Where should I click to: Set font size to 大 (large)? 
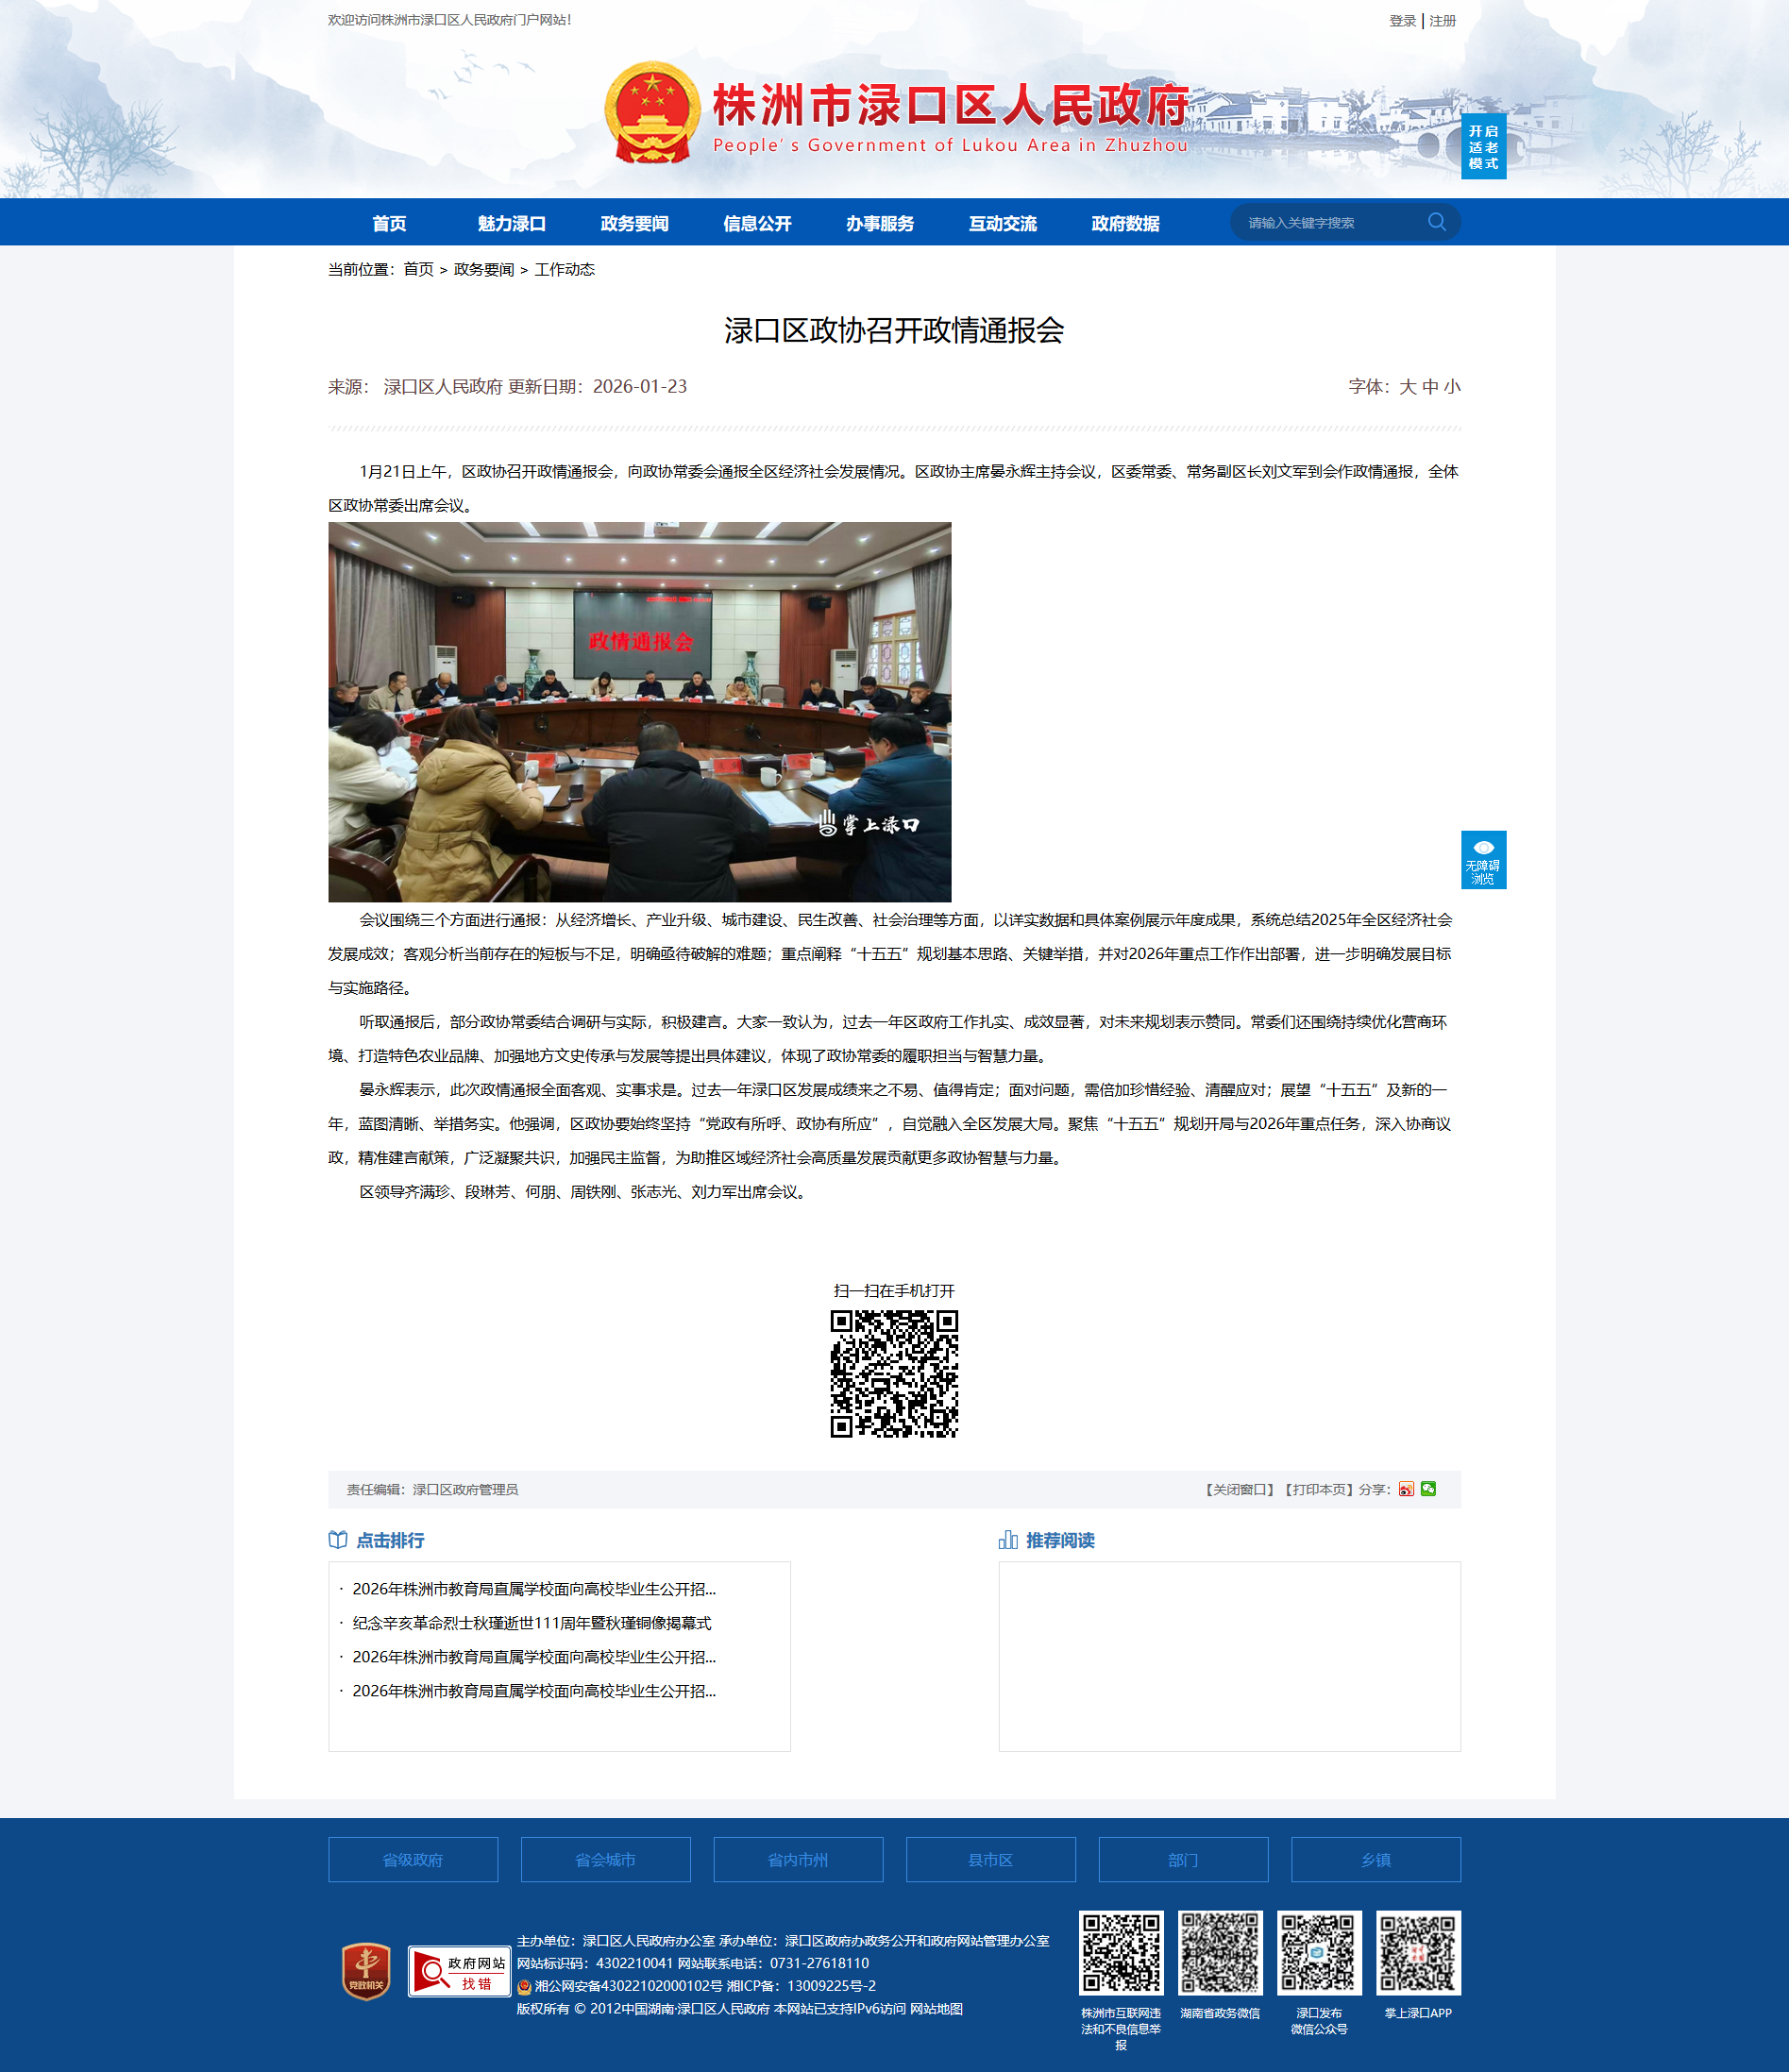pyautogui.click(x=1407, y=387)
